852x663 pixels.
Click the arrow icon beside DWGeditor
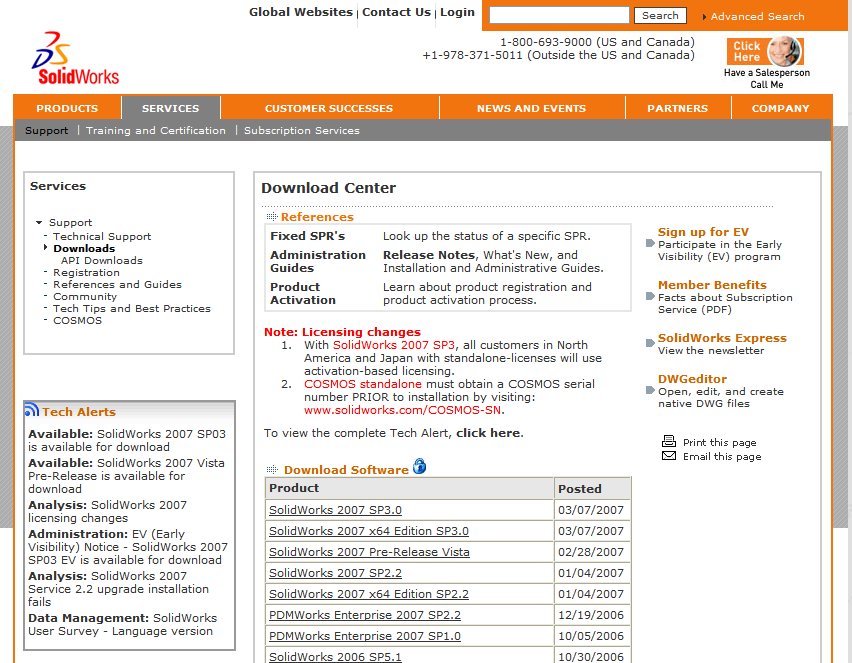(x=650, y=390)
